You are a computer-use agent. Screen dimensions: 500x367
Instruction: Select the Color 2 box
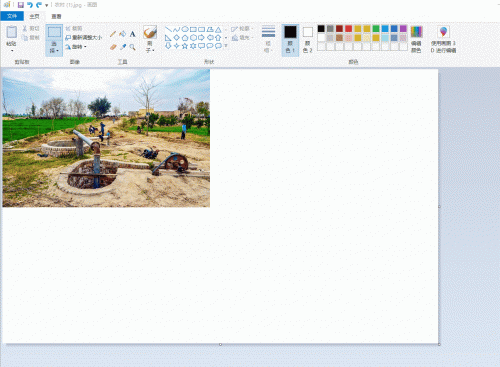click(308, 40)
